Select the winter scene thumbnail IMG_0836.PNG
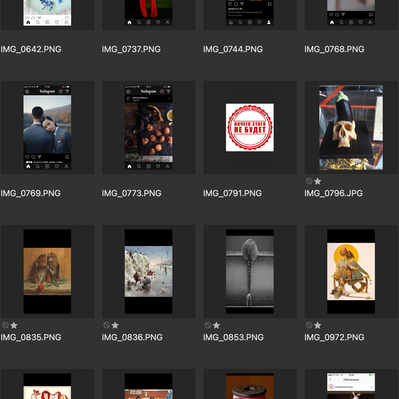Screen dimensions: 399x399 [x=149, y=271]
